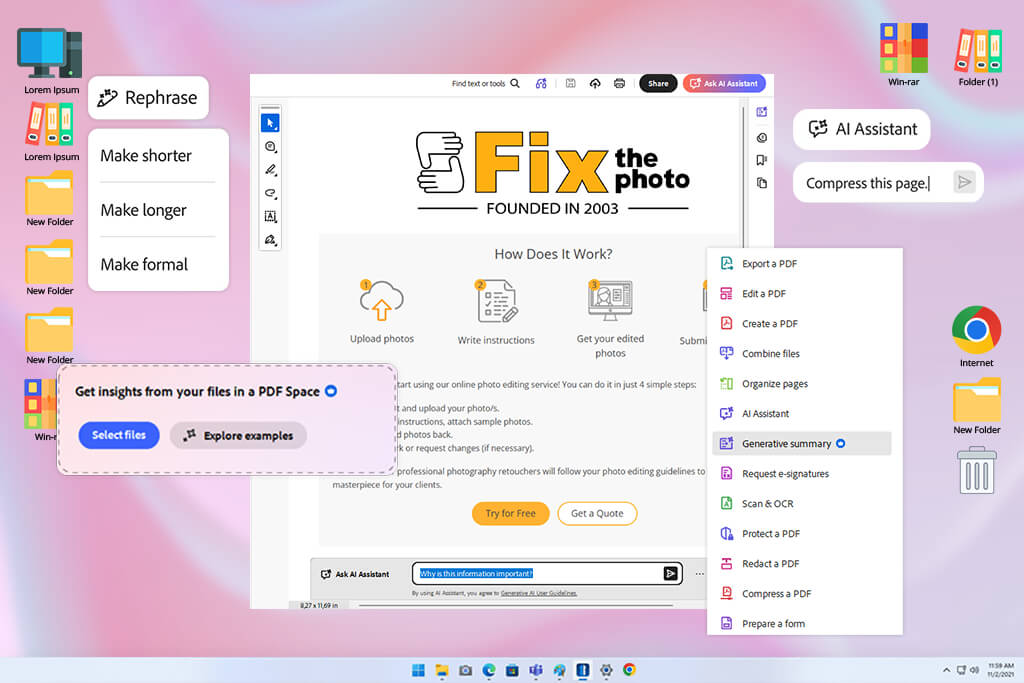This screenshot has width=1024, height=683.
Task: Select the Make longer option
Action: point(158,210)
